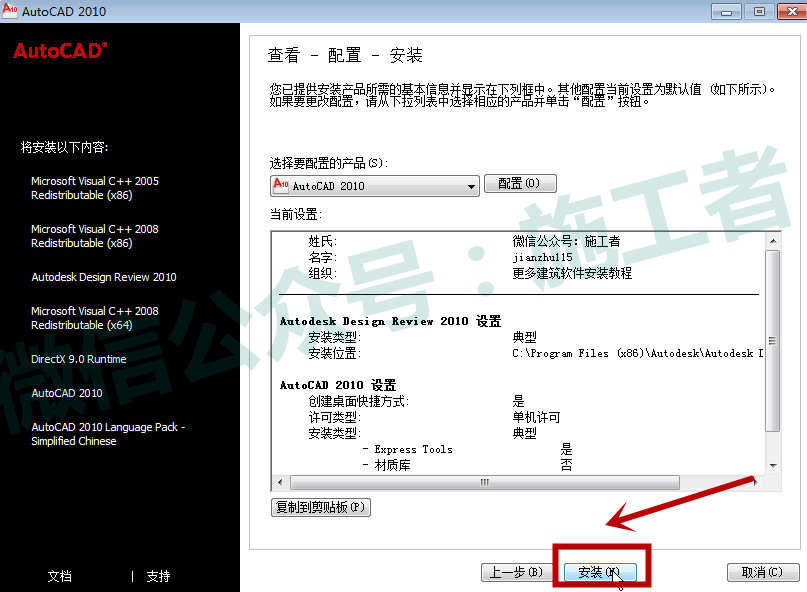Click the horizontal scrollbar left arrow

tap(280, 482)
